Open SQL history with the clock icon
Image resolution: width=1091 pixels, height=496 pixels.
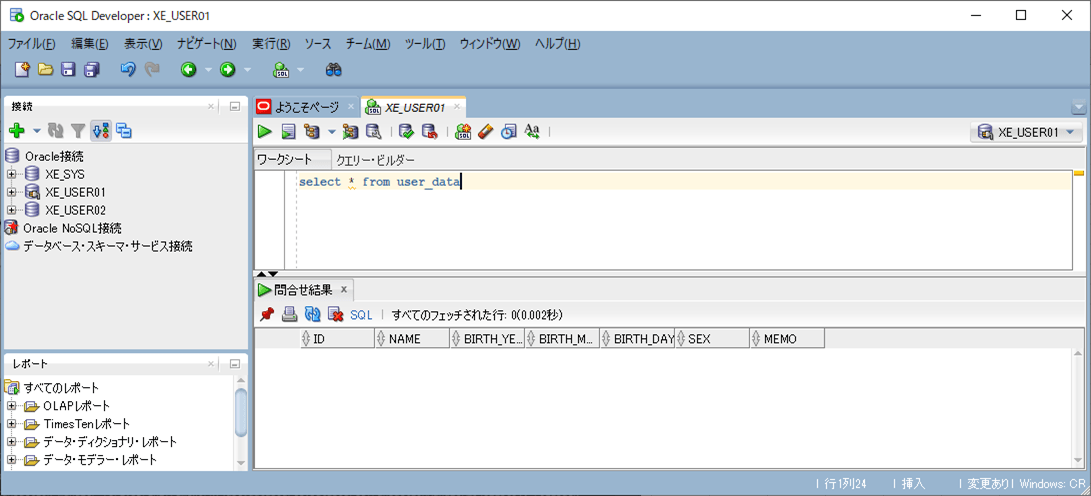click(509, 131)
